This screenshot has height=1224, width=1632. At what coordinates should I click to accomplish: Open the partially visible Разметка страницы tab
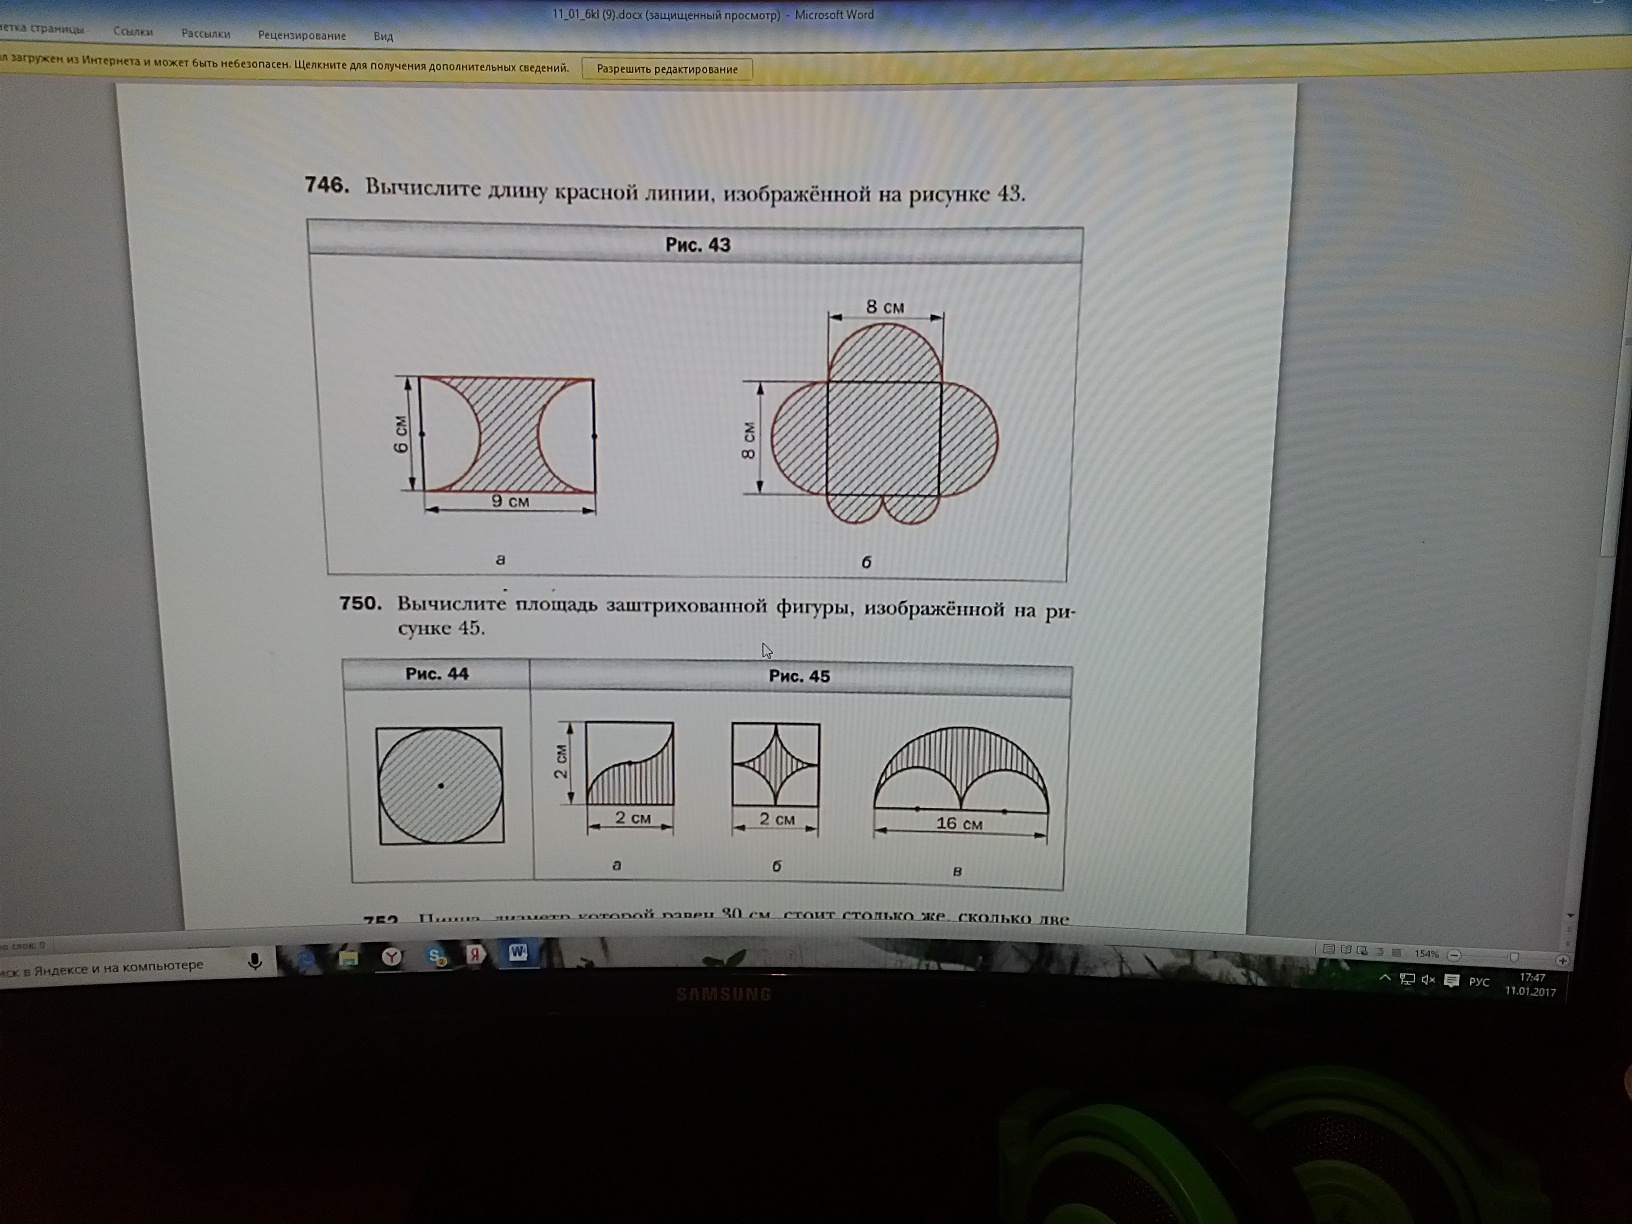[42, 30]
